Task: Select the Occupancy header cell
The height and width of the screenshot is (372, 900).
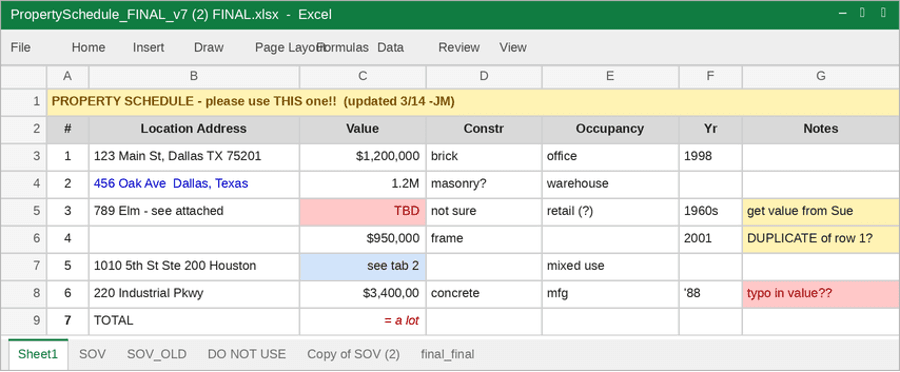Action: pyautogui.click(x=610, y=129)
